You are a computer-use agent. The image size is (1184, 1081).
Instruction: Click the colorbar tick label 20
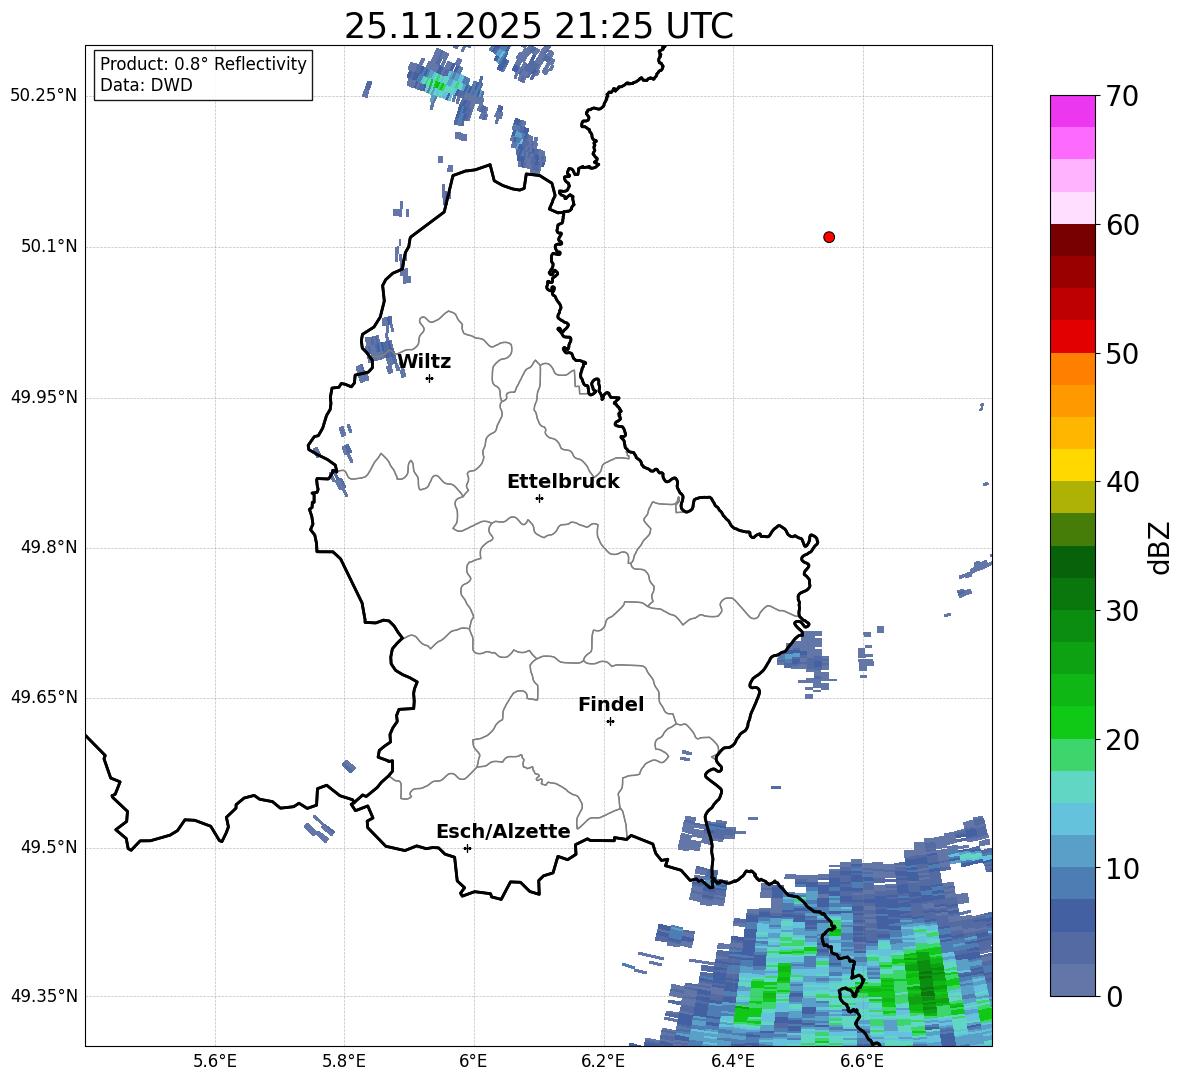coord(1122,740)
